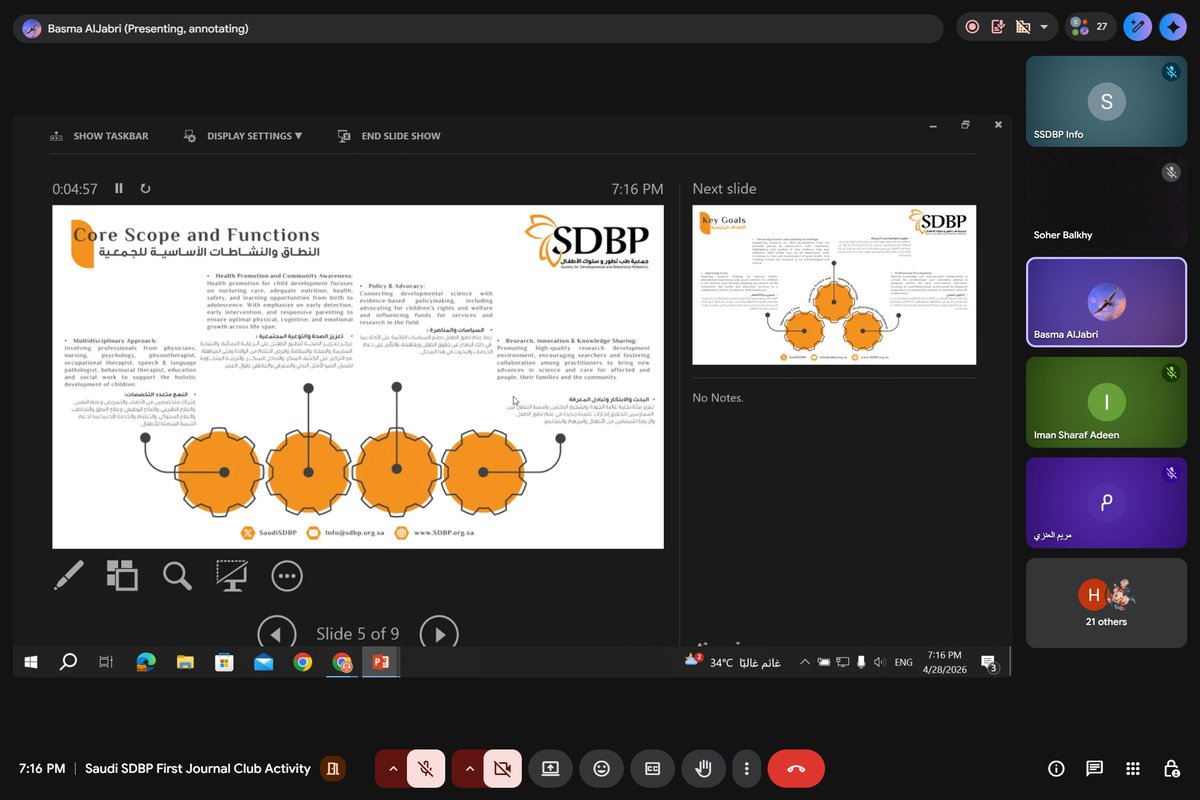The image size is (1200, 800).
Task: Open the 27 participants list
Action: pos(1090,27)
